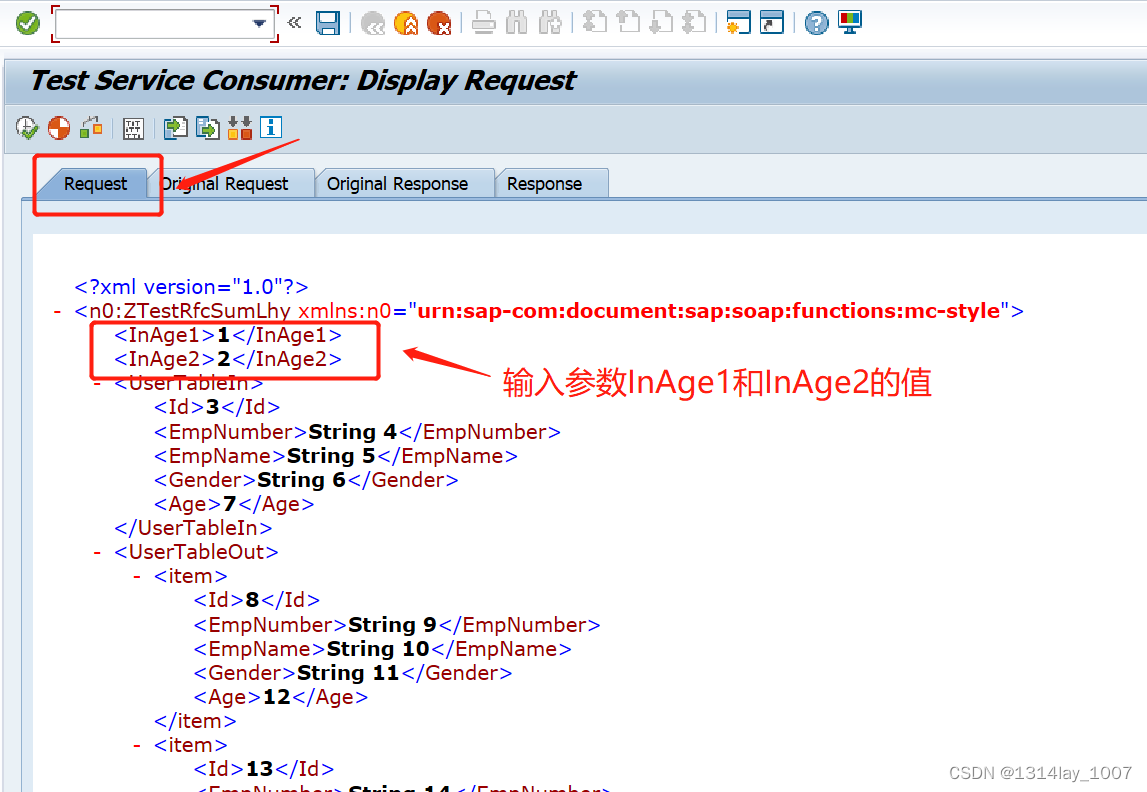Click the Save floppy disk icon
The height and width of the screenshot is (792, 1147).
click(x=328, y=23)
